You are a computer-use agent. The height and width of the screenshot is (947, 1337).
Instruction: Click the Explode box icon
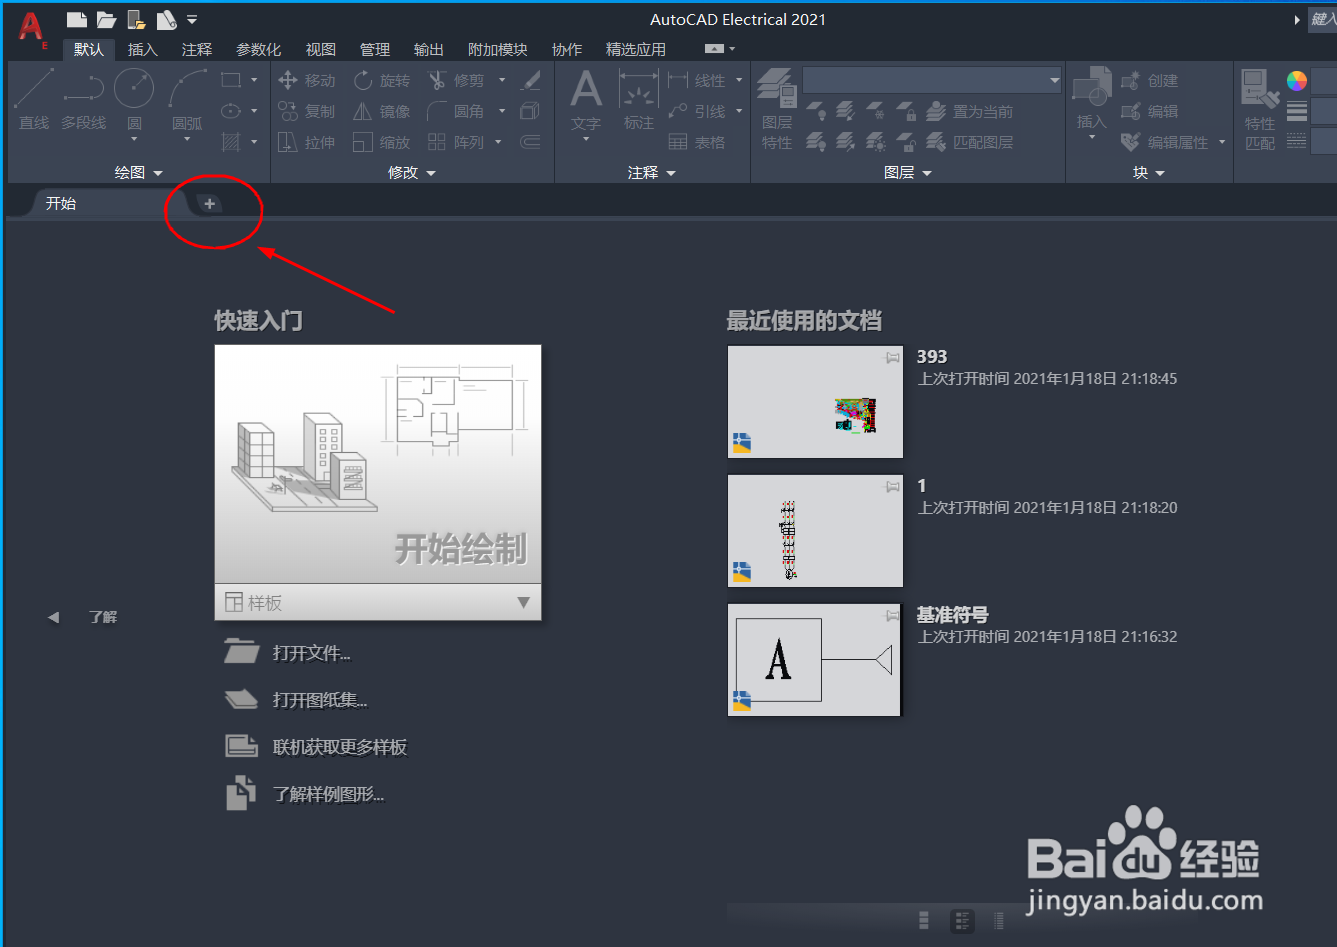coord(531,111)
